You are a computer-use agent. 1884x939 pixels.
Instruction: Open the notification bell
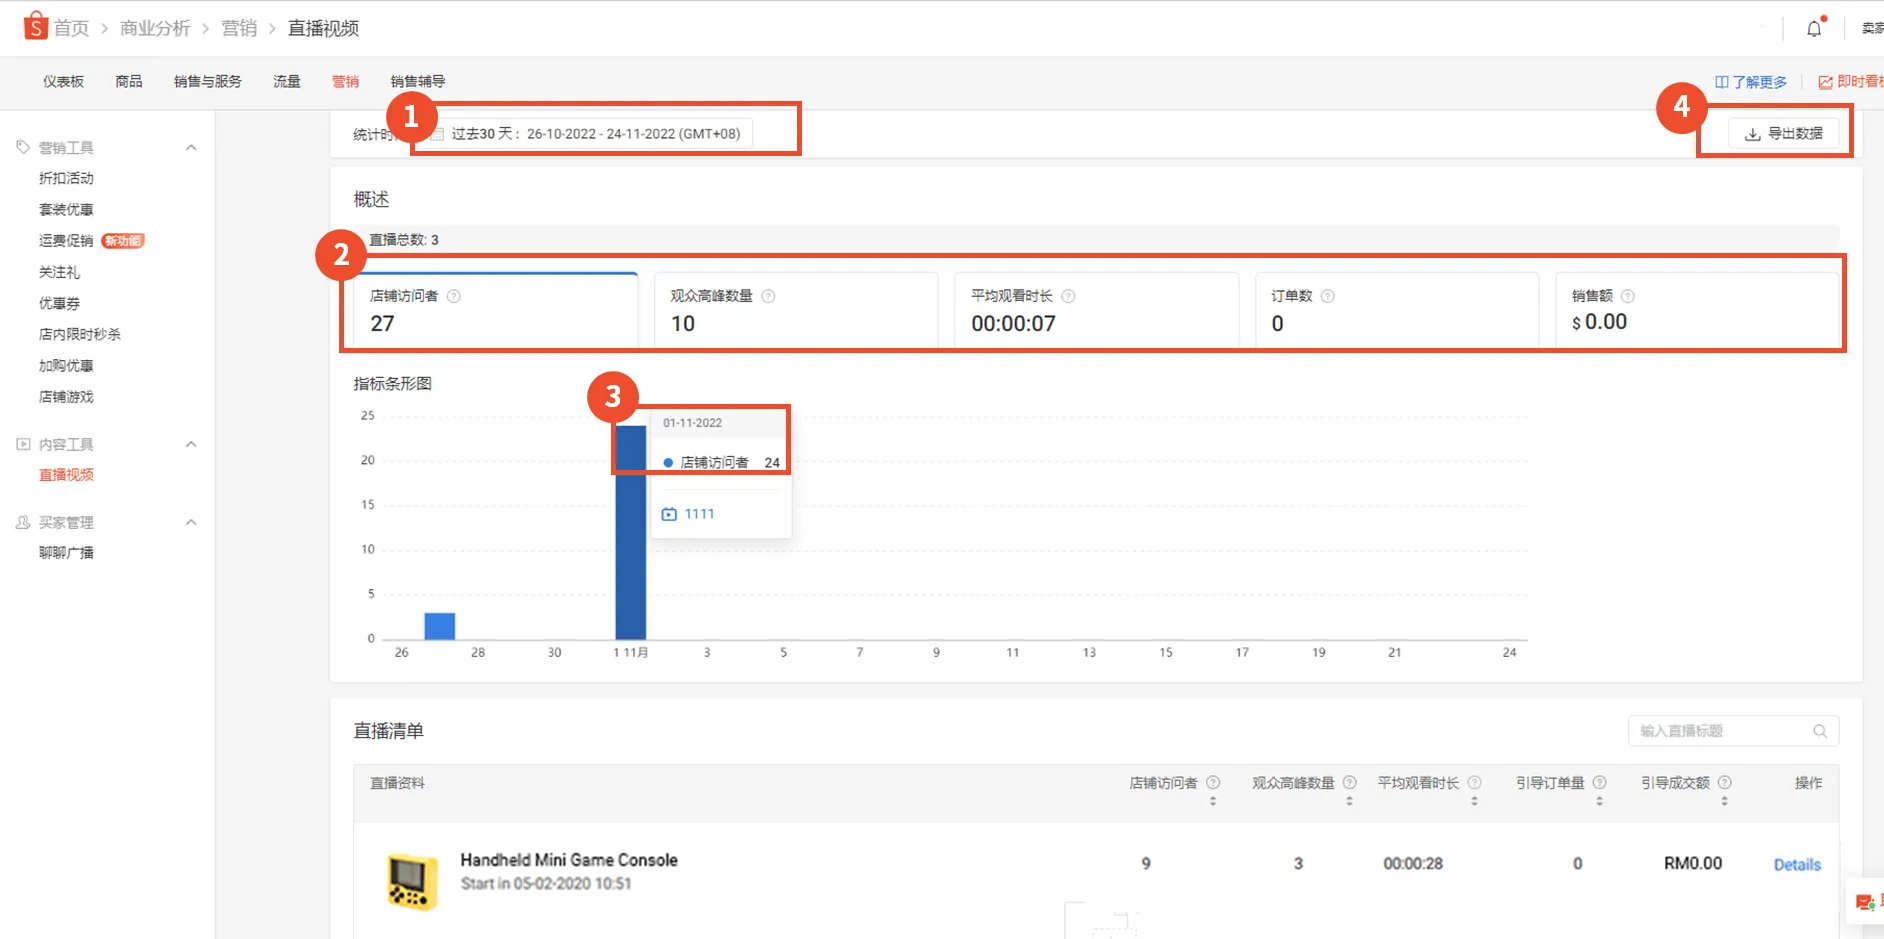click(x=1814, y=29)
